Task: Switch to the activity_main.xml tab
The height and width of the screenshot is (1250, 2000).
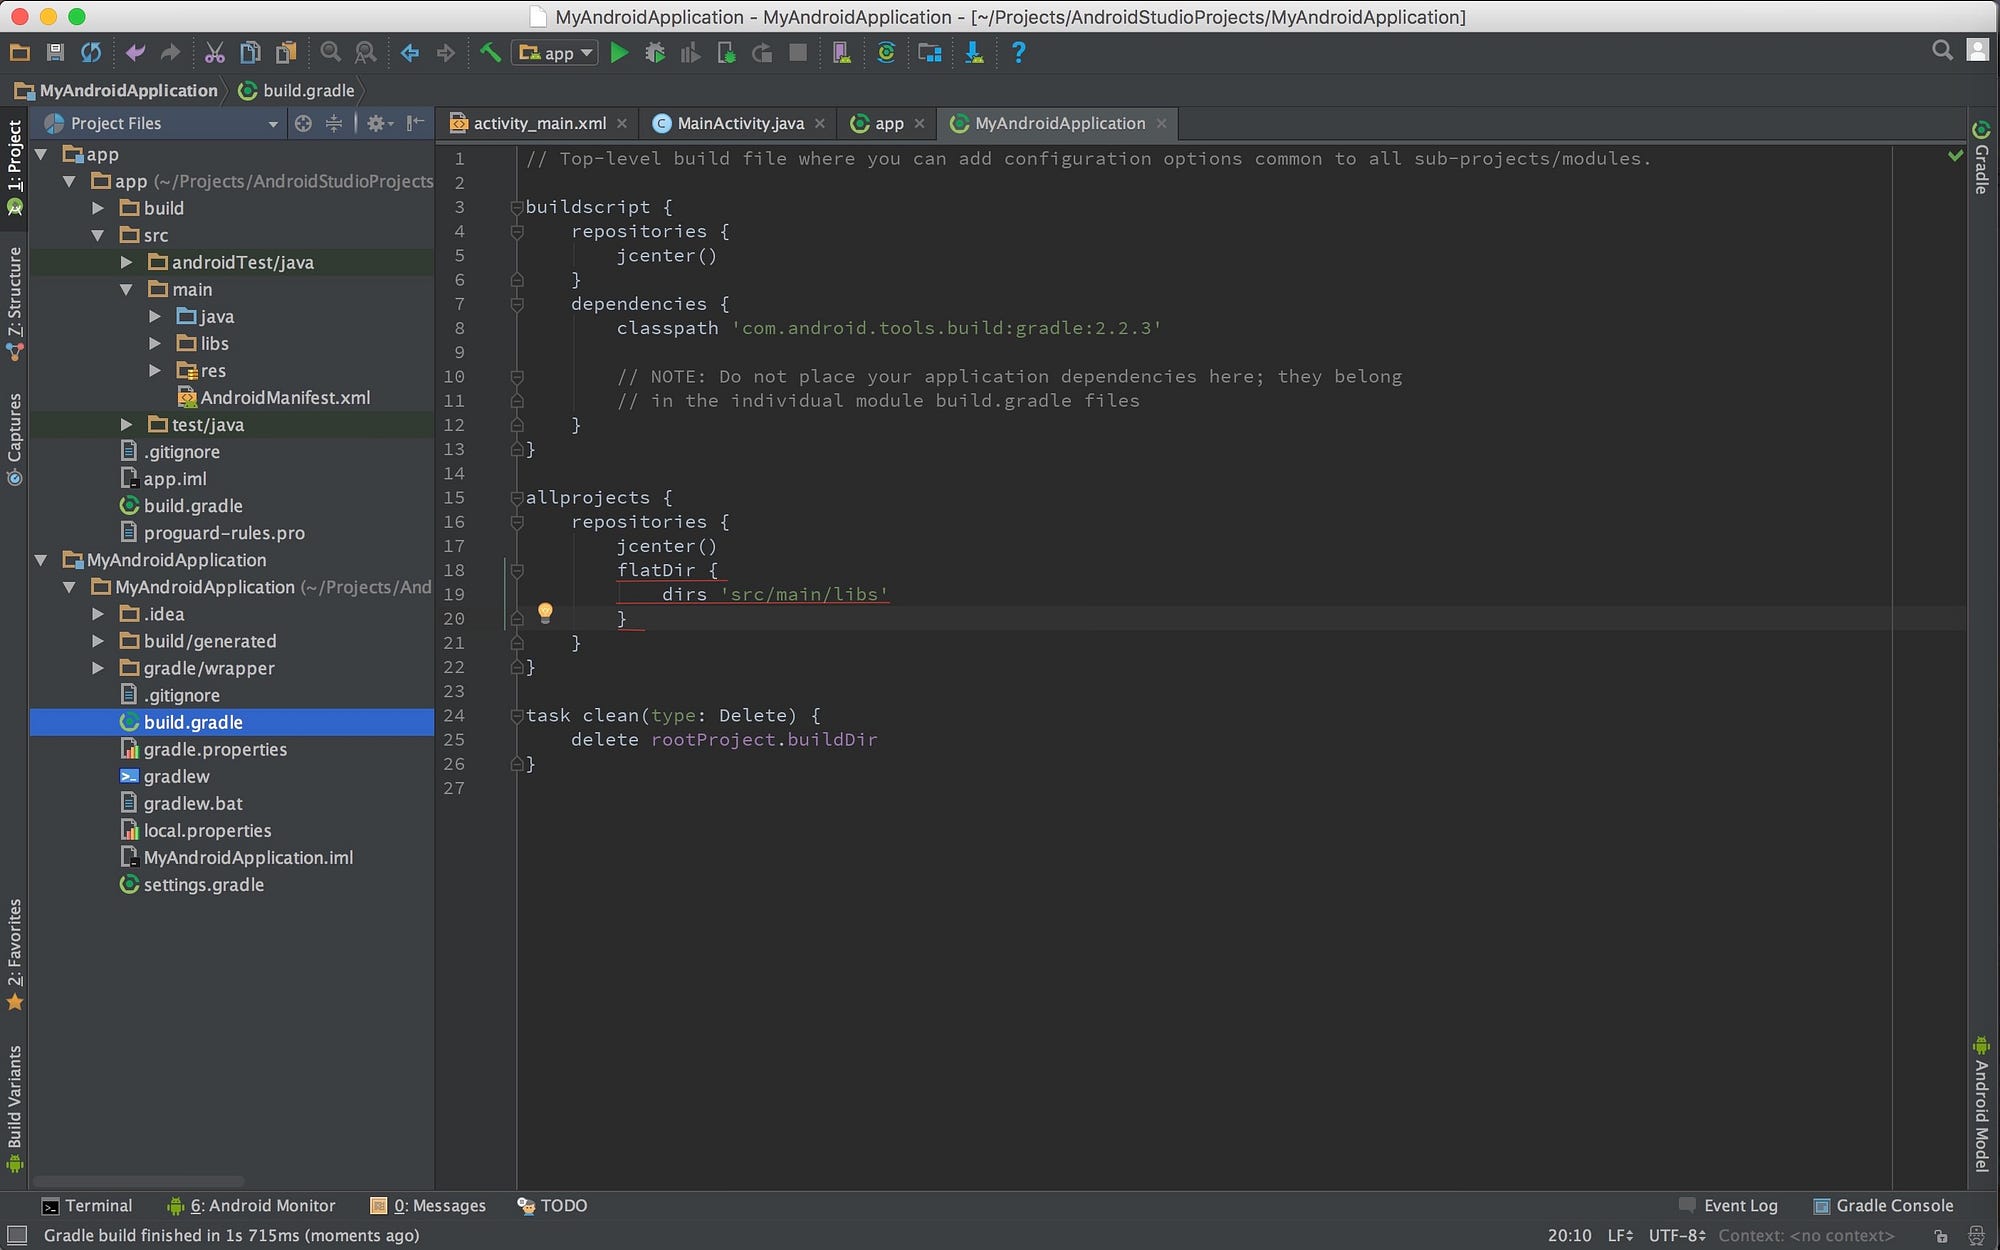Action: point(539,123)
